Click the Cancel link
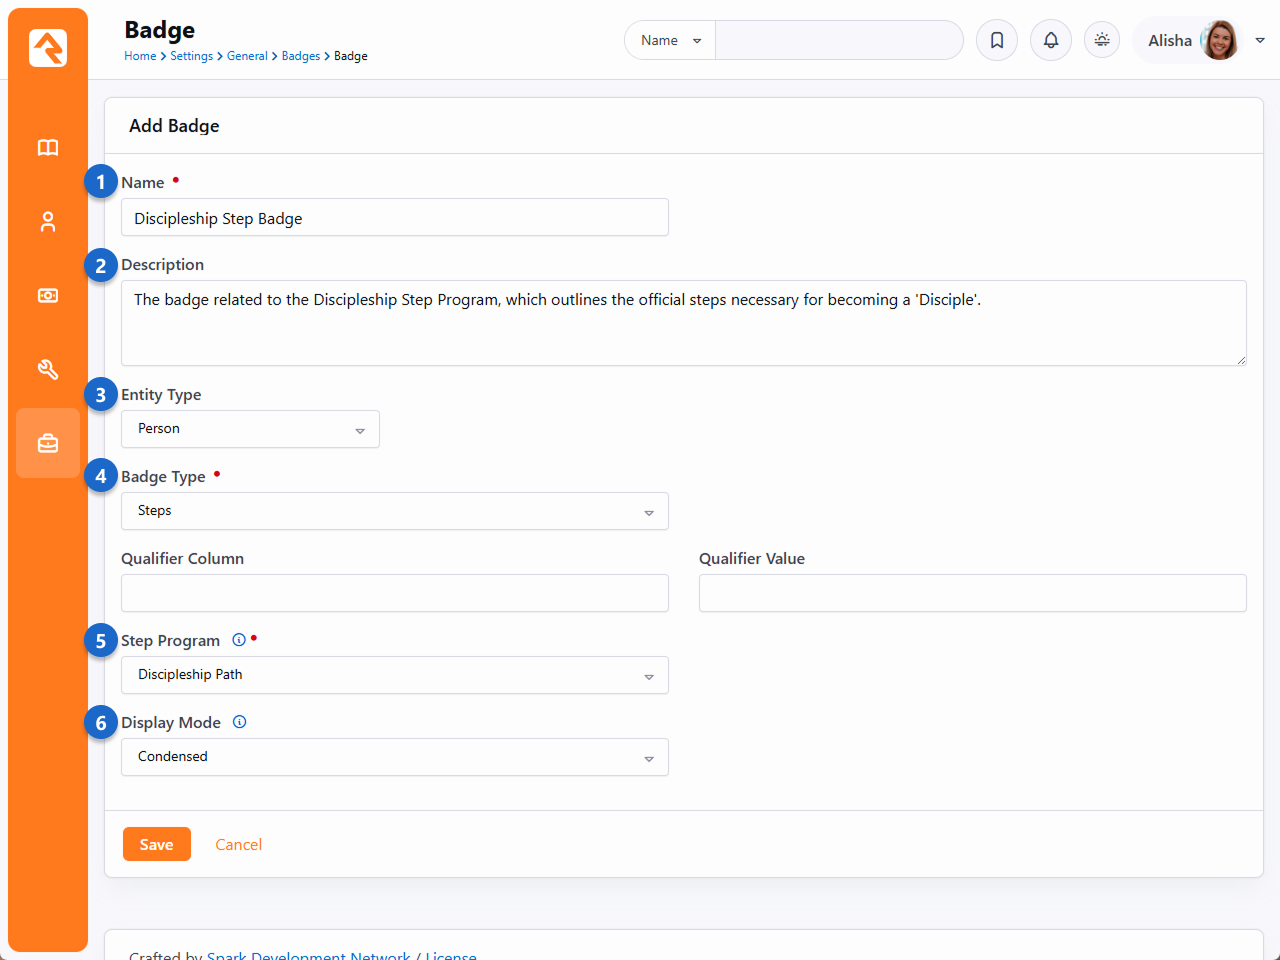1280x960 pixels. coord(239,845)
